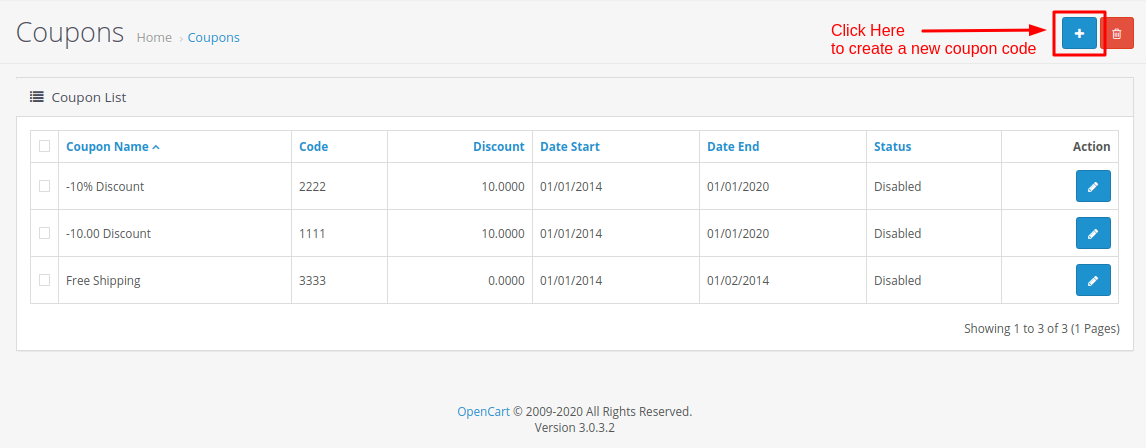Viewport: 1146px width, 448px height.
Task: Click the '01/02/2014' end date cell
Action: pos(737,281)
